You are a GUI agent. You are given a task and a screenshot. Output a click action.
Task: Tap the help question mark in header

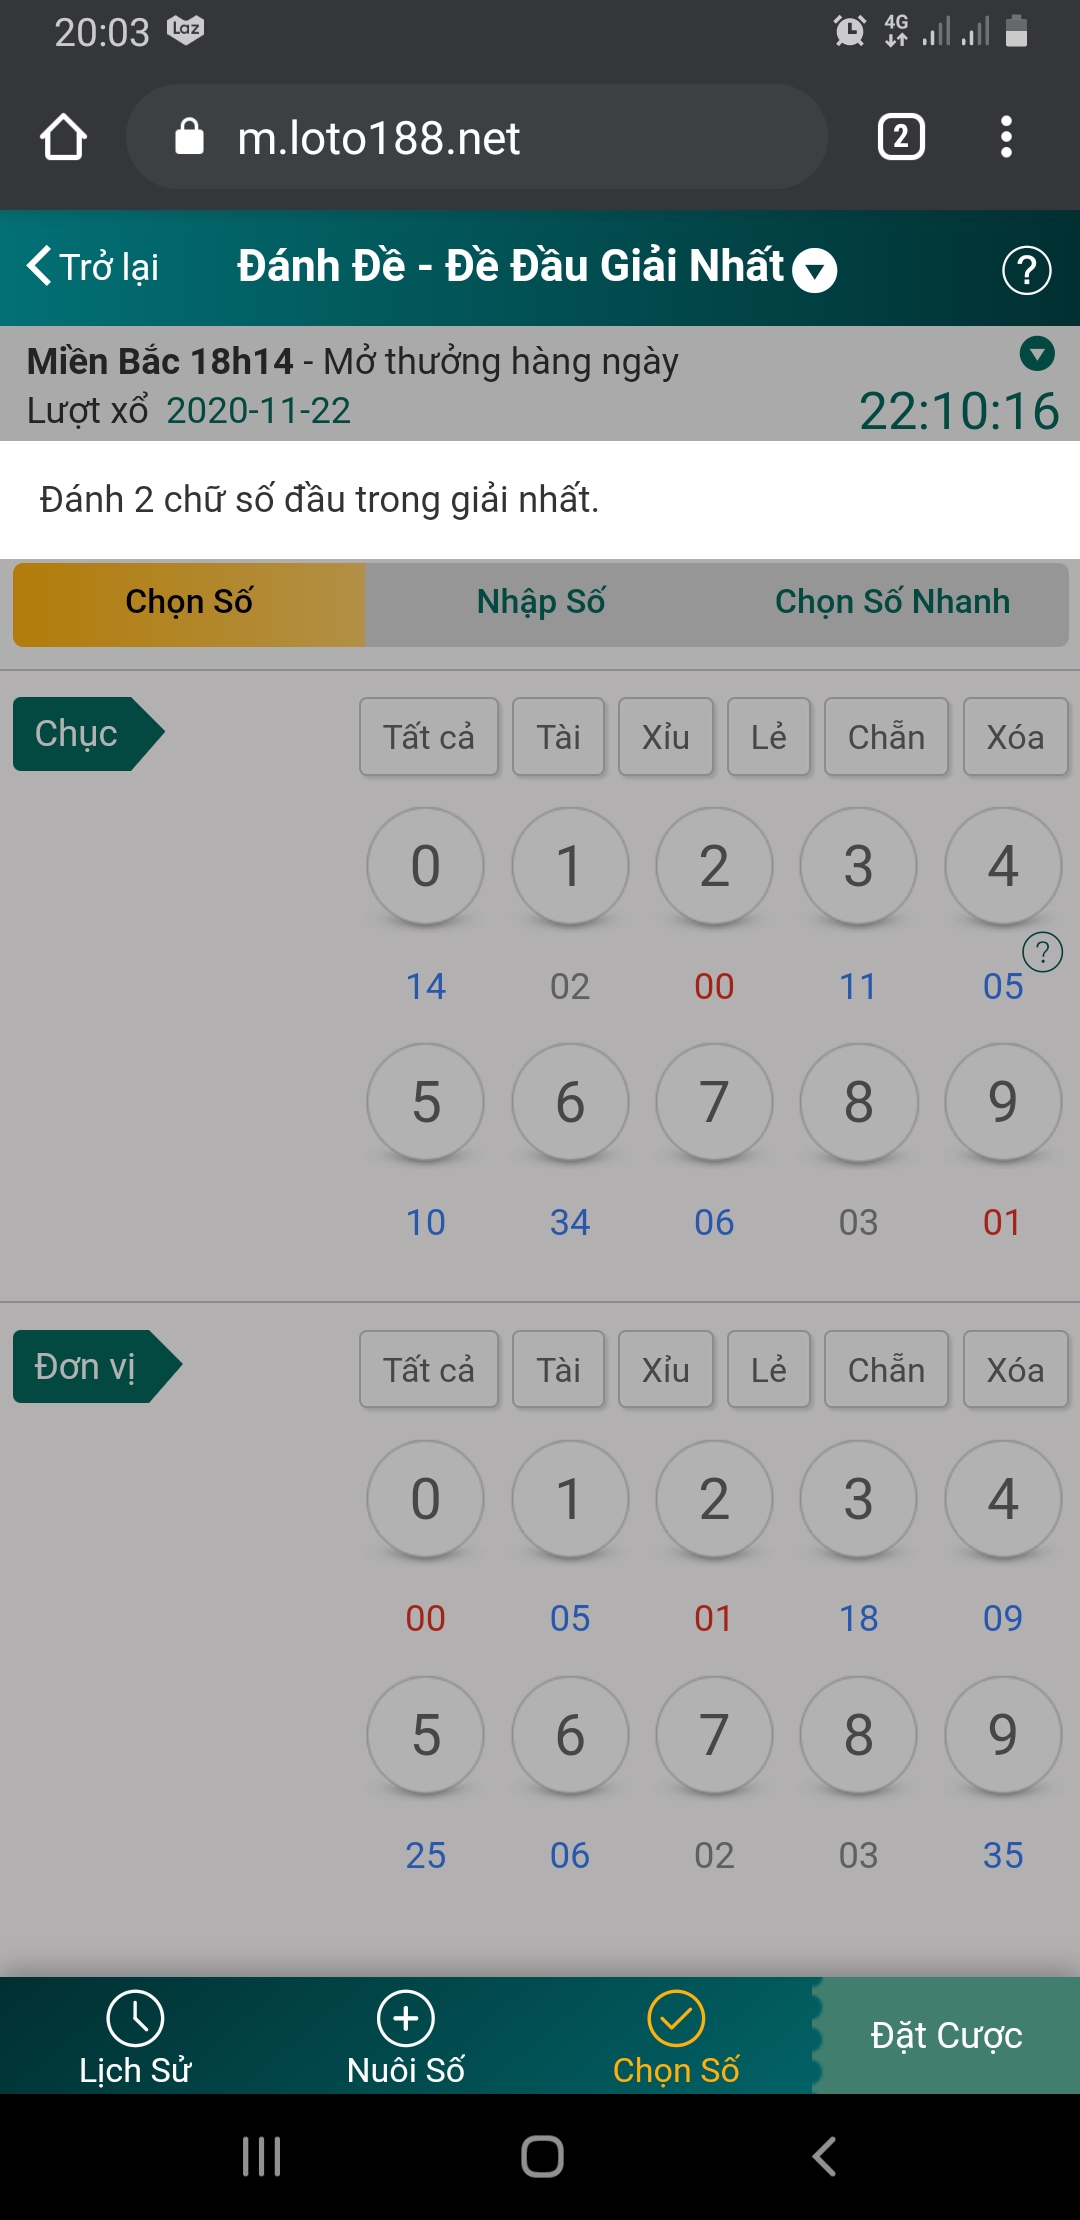(x=1026, y=270)
